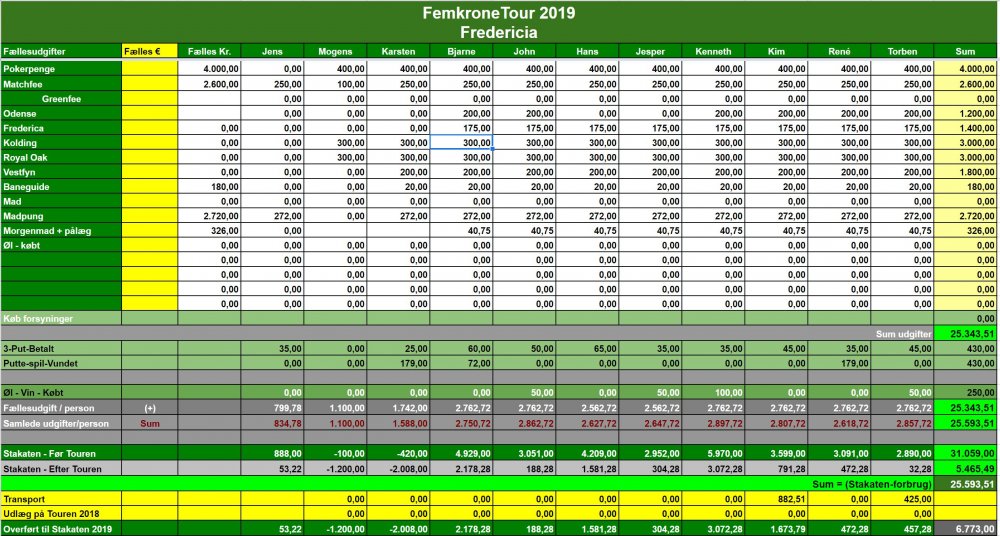Select Øl - Vin value 100,00 for Kenneth
The image size is (1000, 536).
(x=713, y=392)
